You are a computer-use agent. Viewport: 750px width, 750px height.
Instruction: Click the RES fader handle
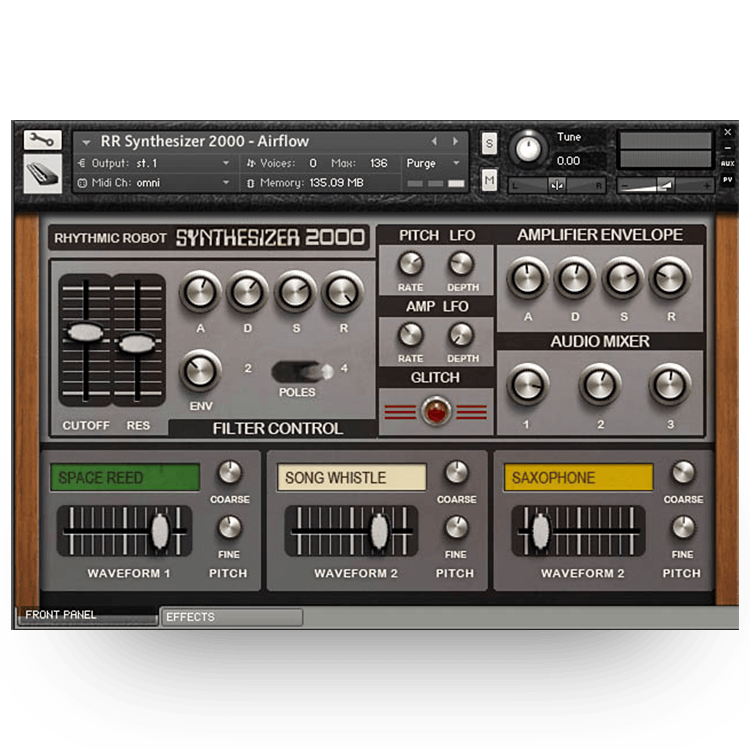(137, 343)
